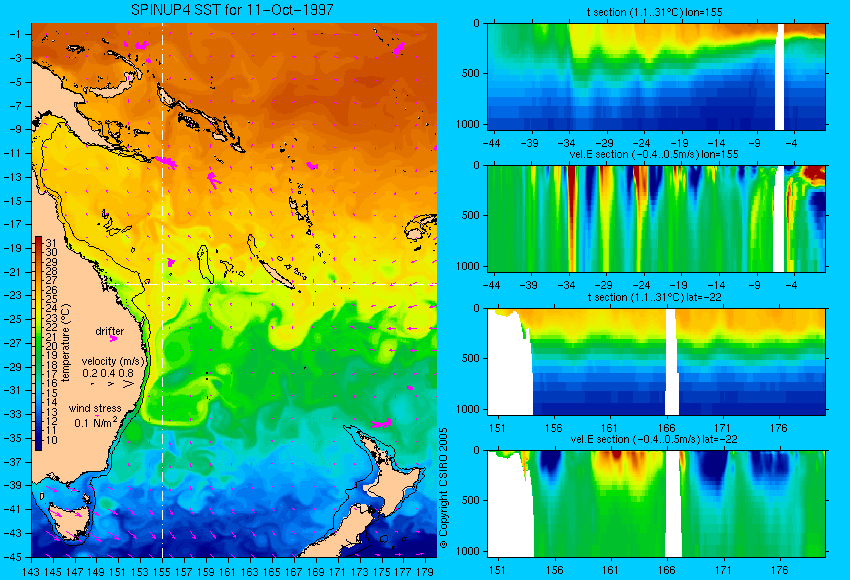
Task: Click the vertical temperature (°C) axis label
Action: (x=66, y=343)
